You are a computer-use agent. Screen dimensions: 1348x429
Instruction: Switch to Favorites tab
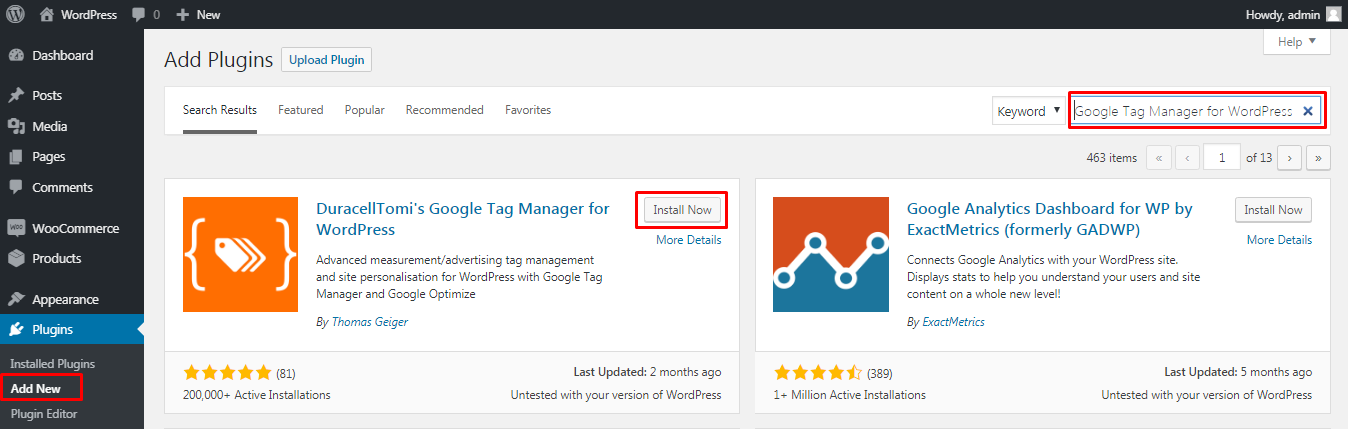[528, 110]
